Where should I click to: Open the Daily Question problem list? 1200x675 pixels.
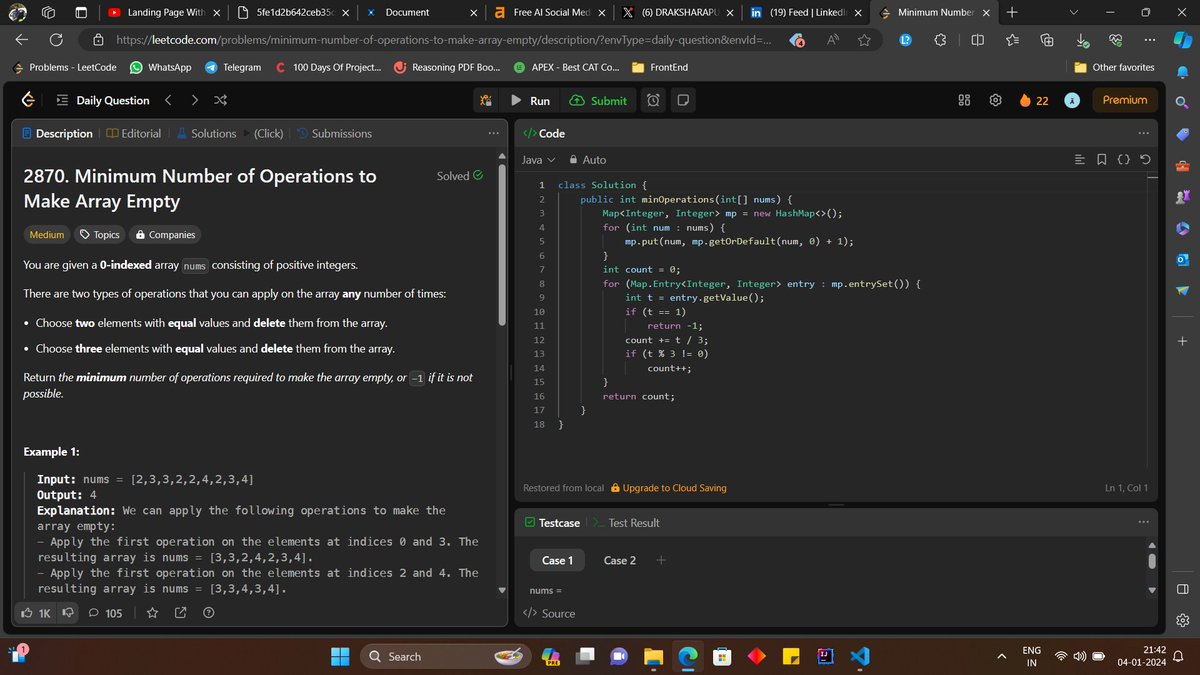(x=102, y=100)
